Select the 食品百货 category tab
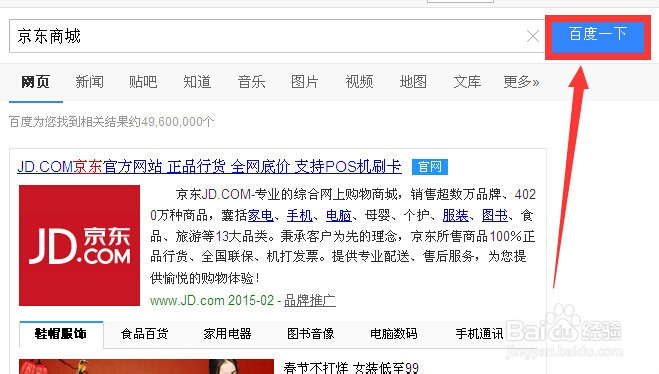 pyautogui.click(x=145, y=334)
